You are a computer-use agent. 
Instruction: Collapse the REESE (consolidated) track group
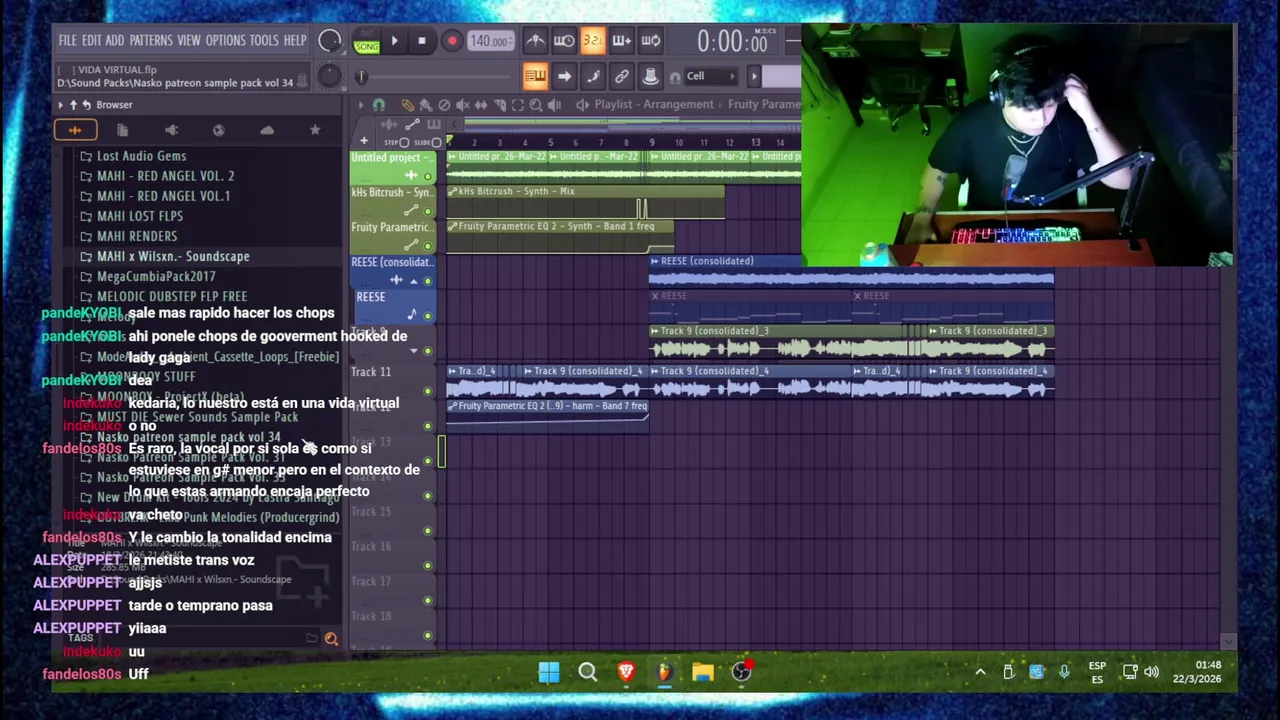point(413,280)
